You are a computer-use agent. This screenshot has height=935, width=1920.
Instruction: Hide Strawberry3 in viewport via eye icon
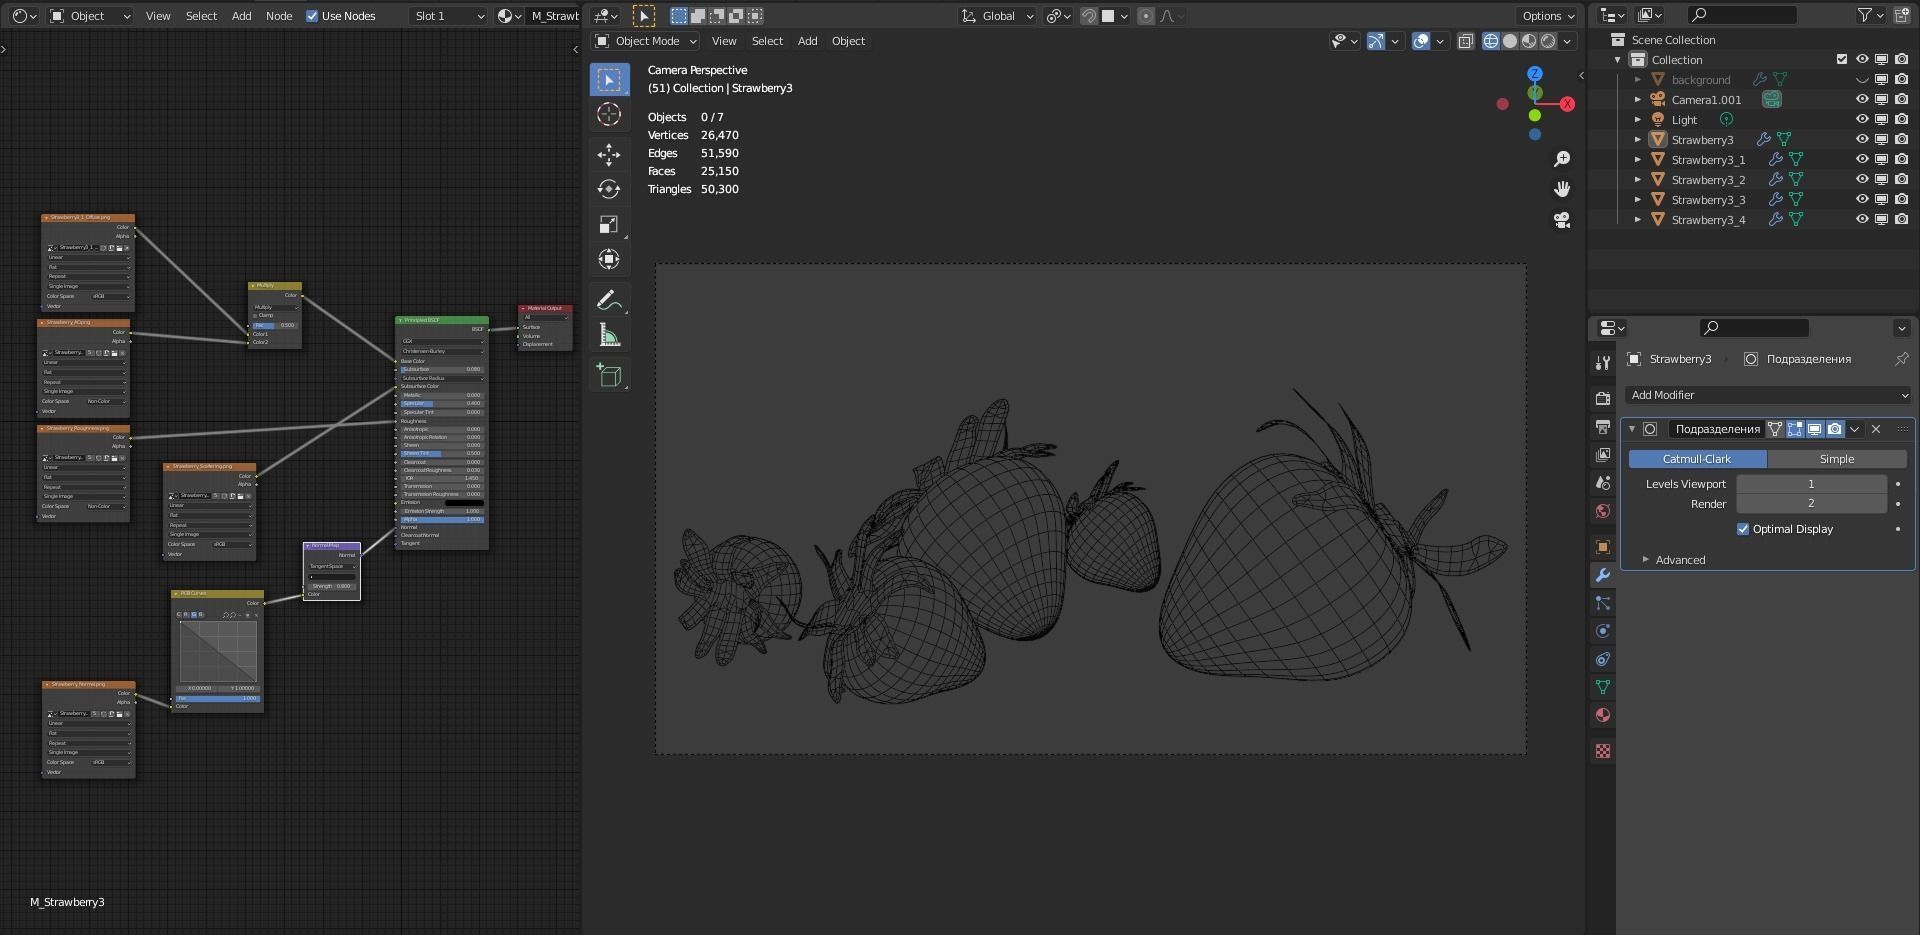click(x=1862, y=139)
